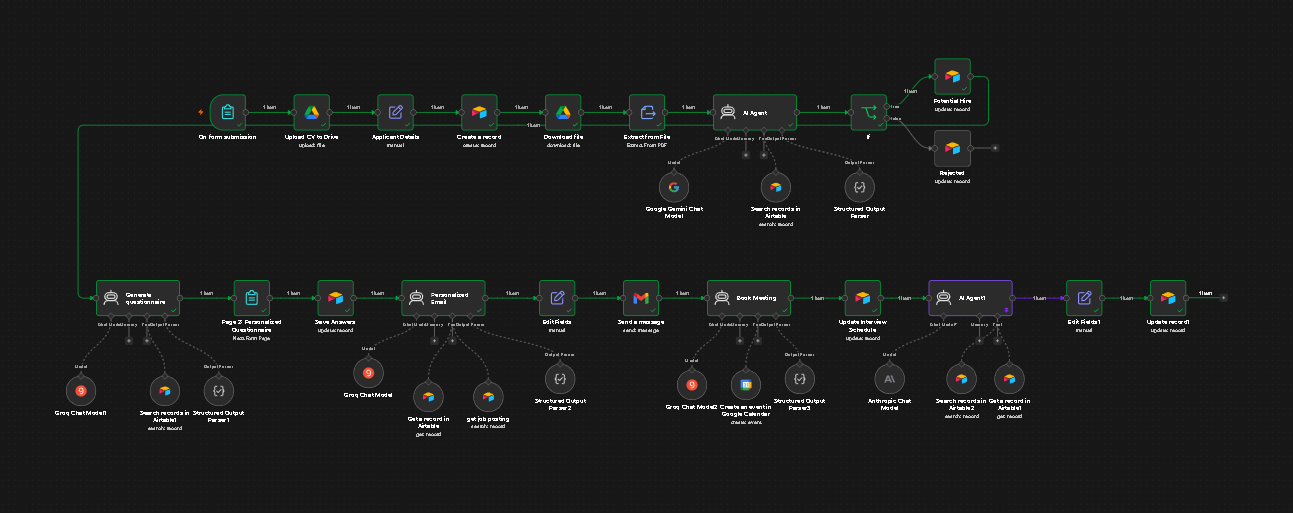This screenshot has width=1293, height=513.
Task: Select Create an event in Google Calendar node
Action: pyautogui.click(x=745, y=385)
